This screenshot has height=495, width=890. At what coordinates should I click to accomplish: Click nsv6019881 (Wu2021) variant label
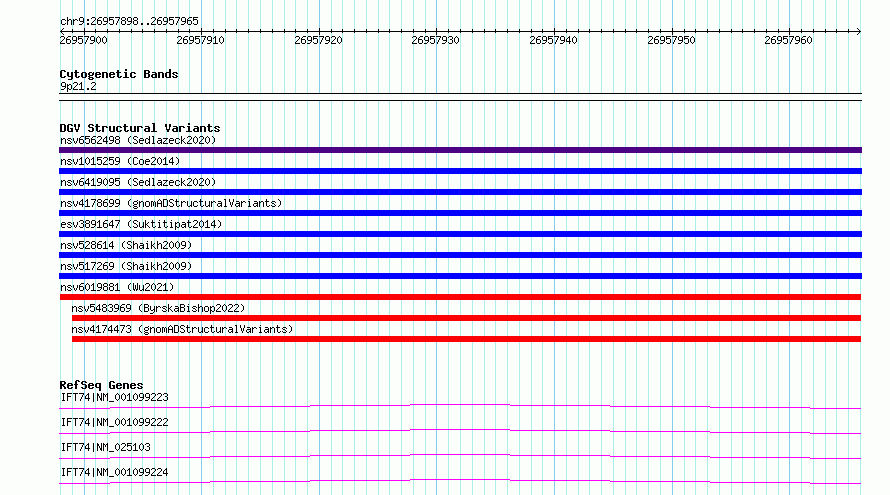pyautogui.click(x=117, y=287)
